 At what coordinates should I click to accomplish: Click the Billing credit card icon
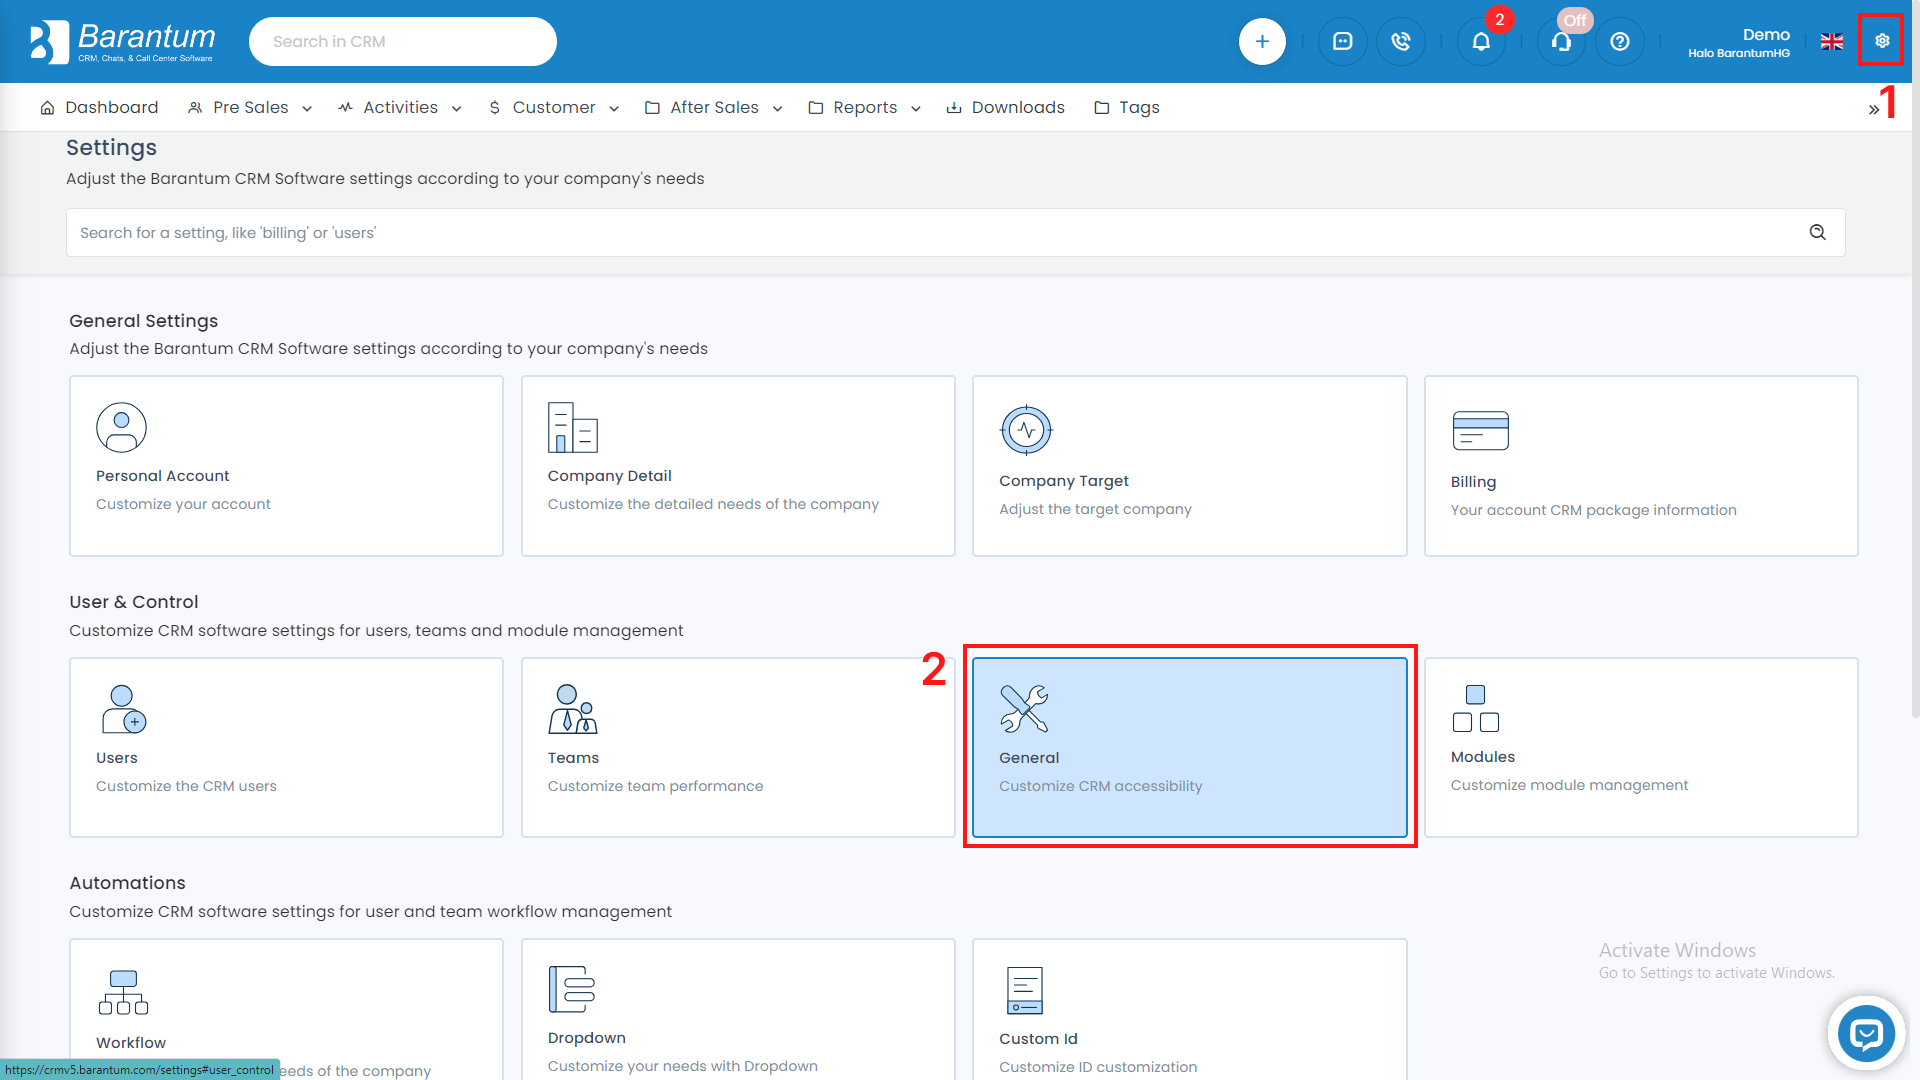(x=1480, y=431)
